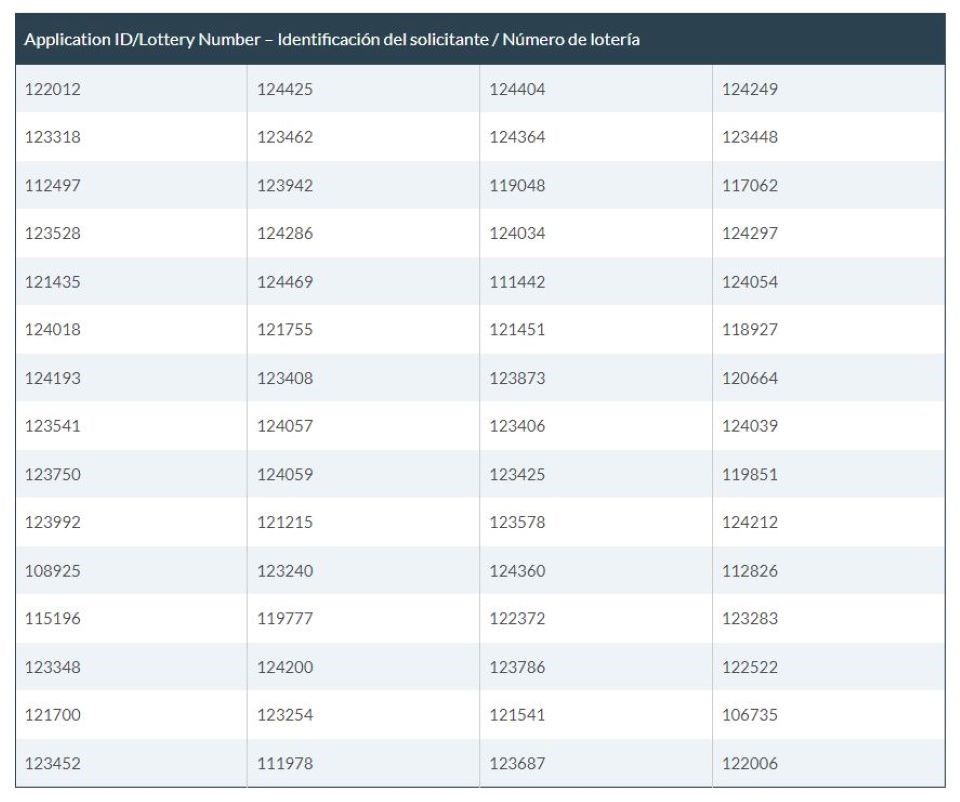Select lottery number 121215
This screenshot has width=960, height=802.
click(285, 522)
